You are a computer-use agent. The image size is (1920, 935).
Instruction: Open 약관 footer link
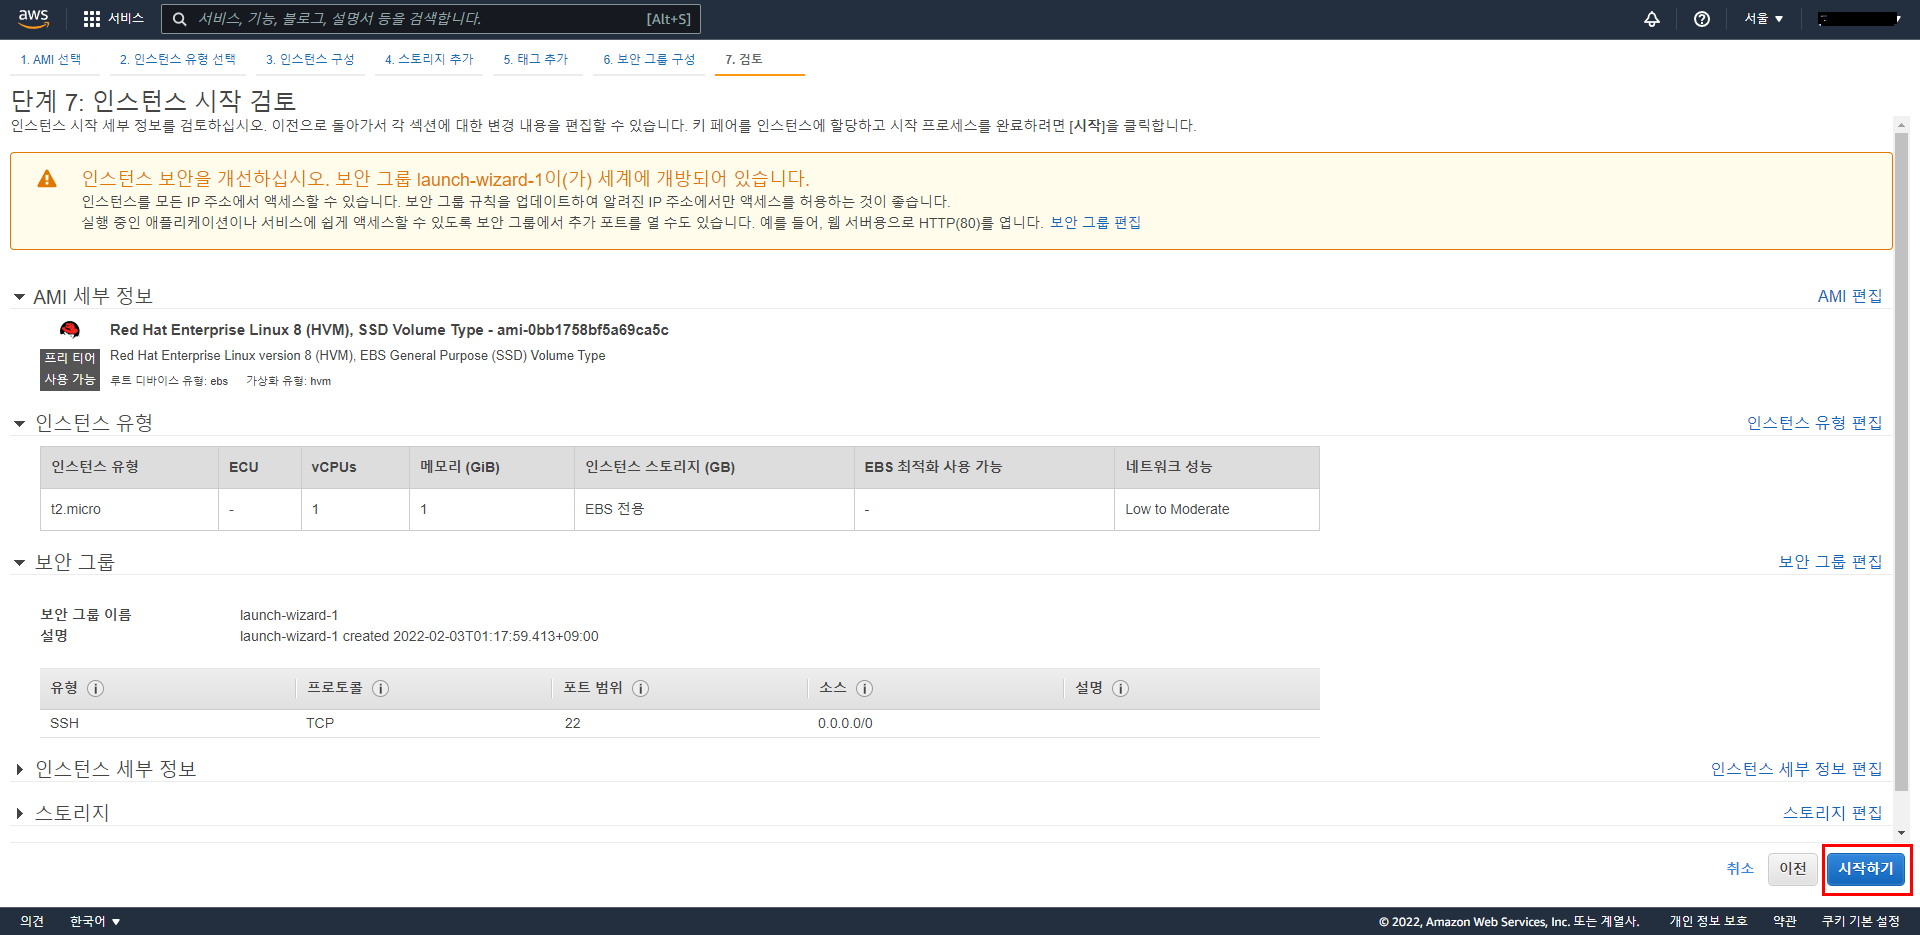1785,921
